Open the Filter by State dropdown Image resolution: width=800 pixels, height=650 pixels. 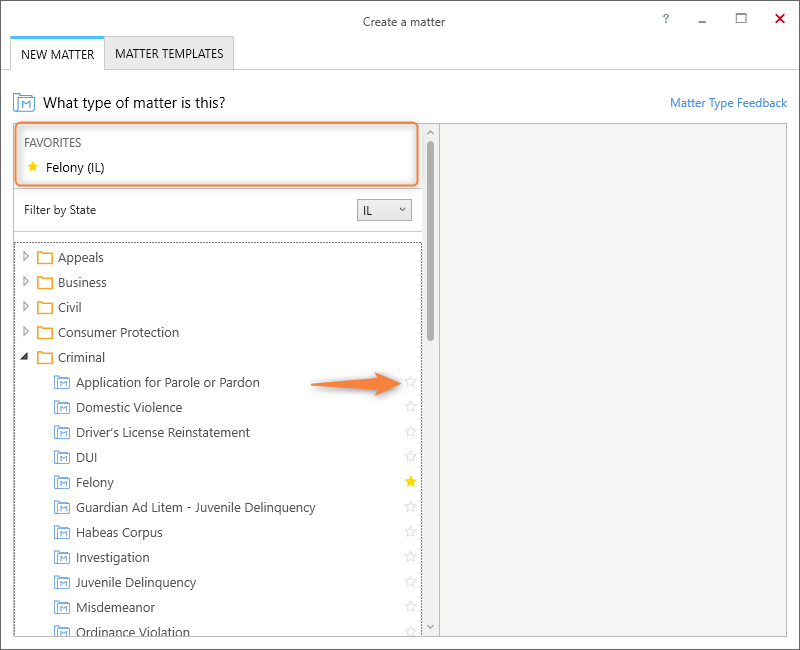point(384,210)
